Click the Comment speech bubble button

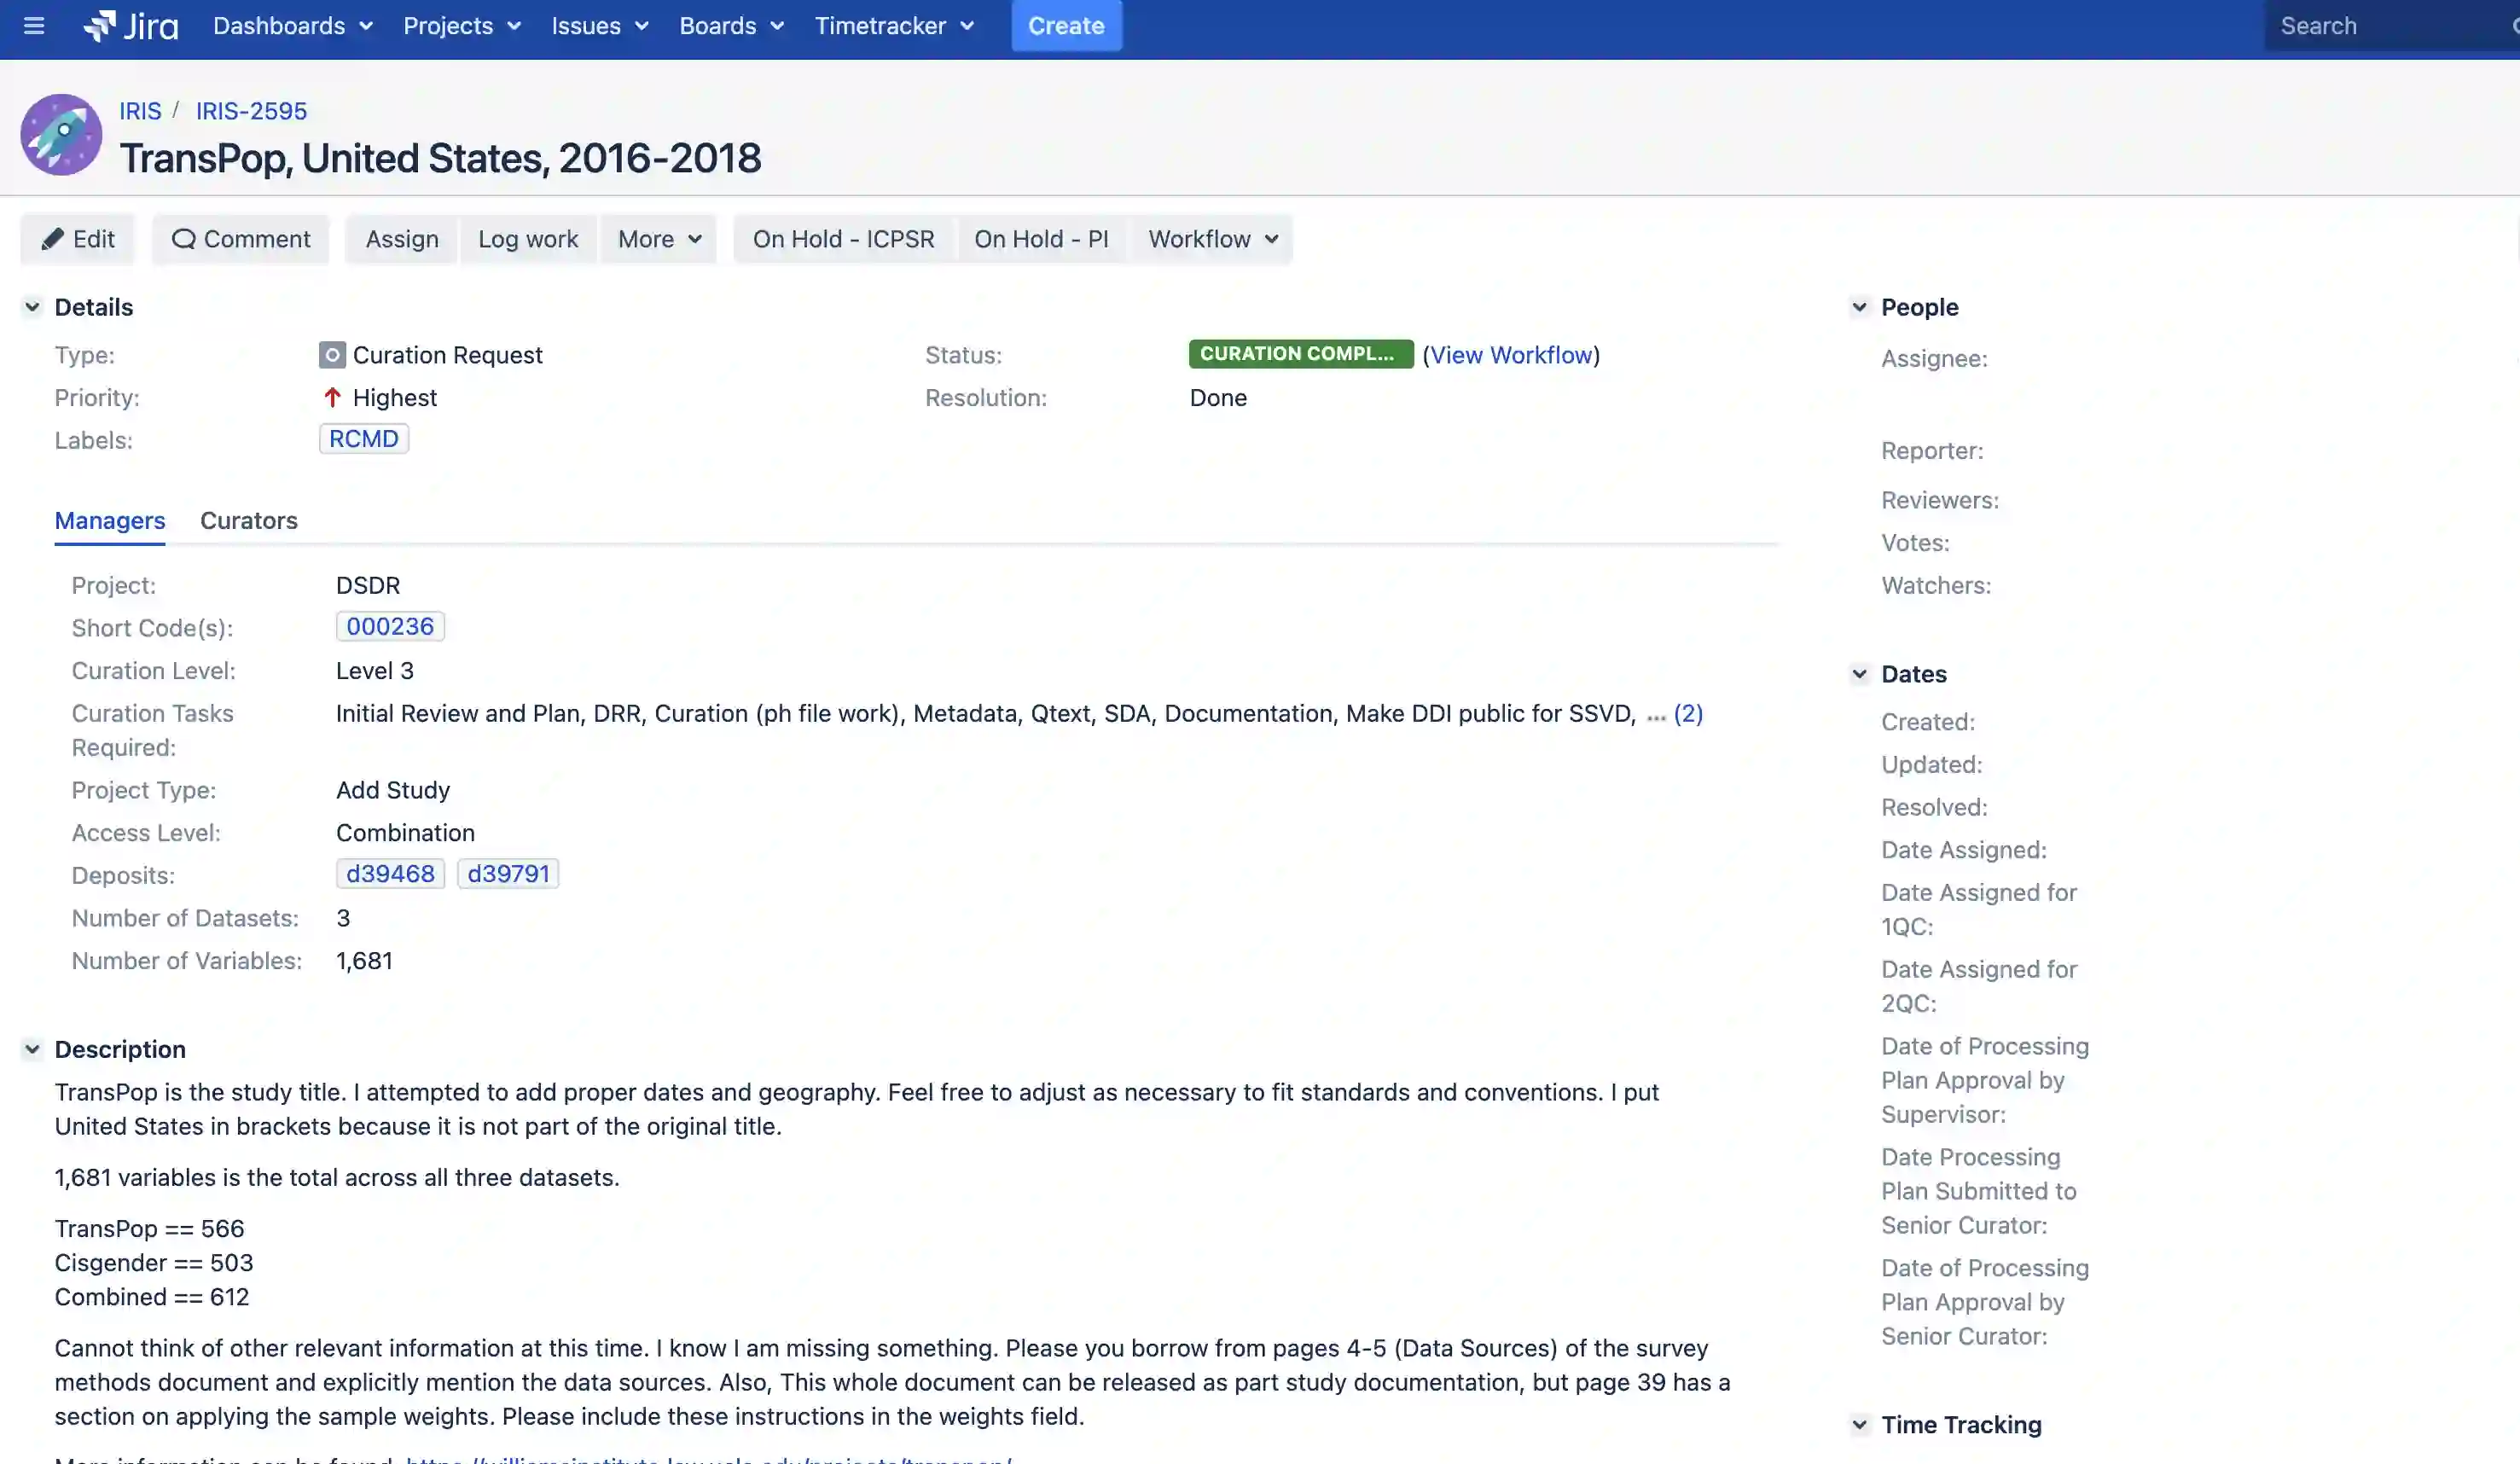241,239
